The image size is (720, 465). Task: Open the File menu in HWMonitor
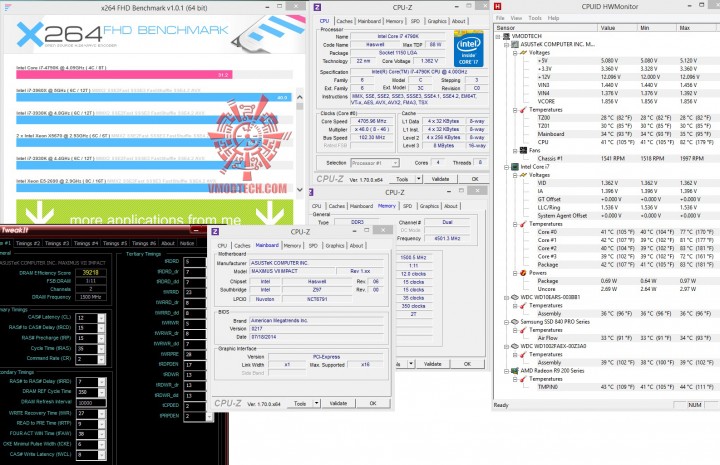pos(500,18)
